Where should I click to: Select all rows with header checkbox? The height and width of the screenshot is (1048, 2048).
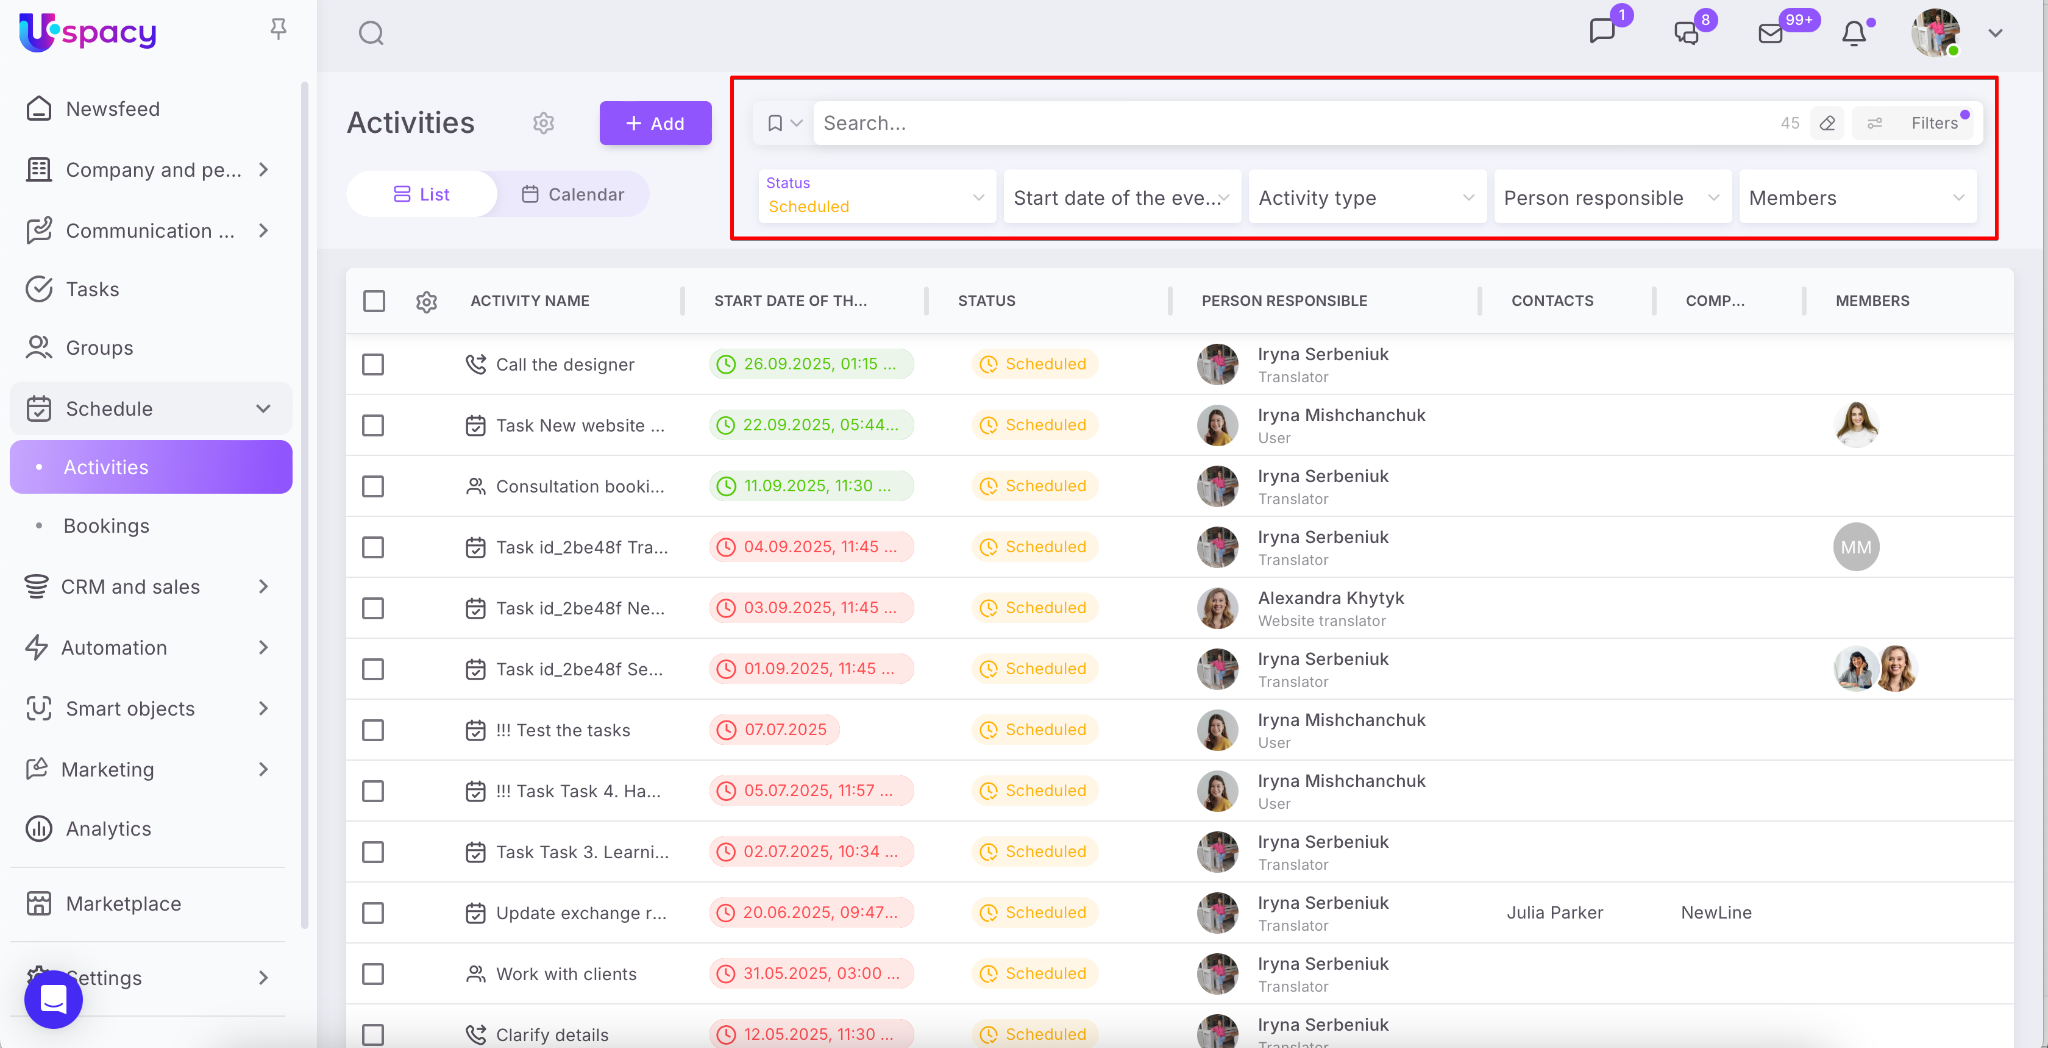click(374, 301)
